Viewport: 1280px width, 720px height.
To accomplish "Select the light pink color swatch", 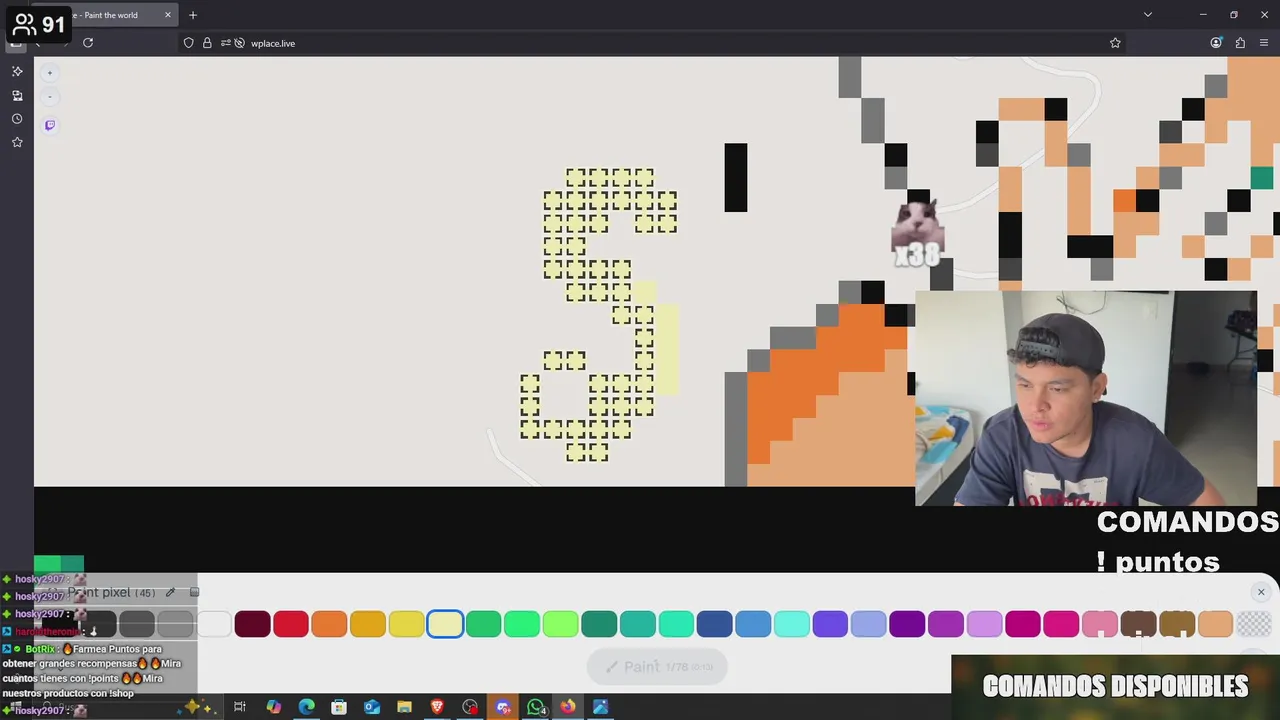I will (x=1099, y=624).
